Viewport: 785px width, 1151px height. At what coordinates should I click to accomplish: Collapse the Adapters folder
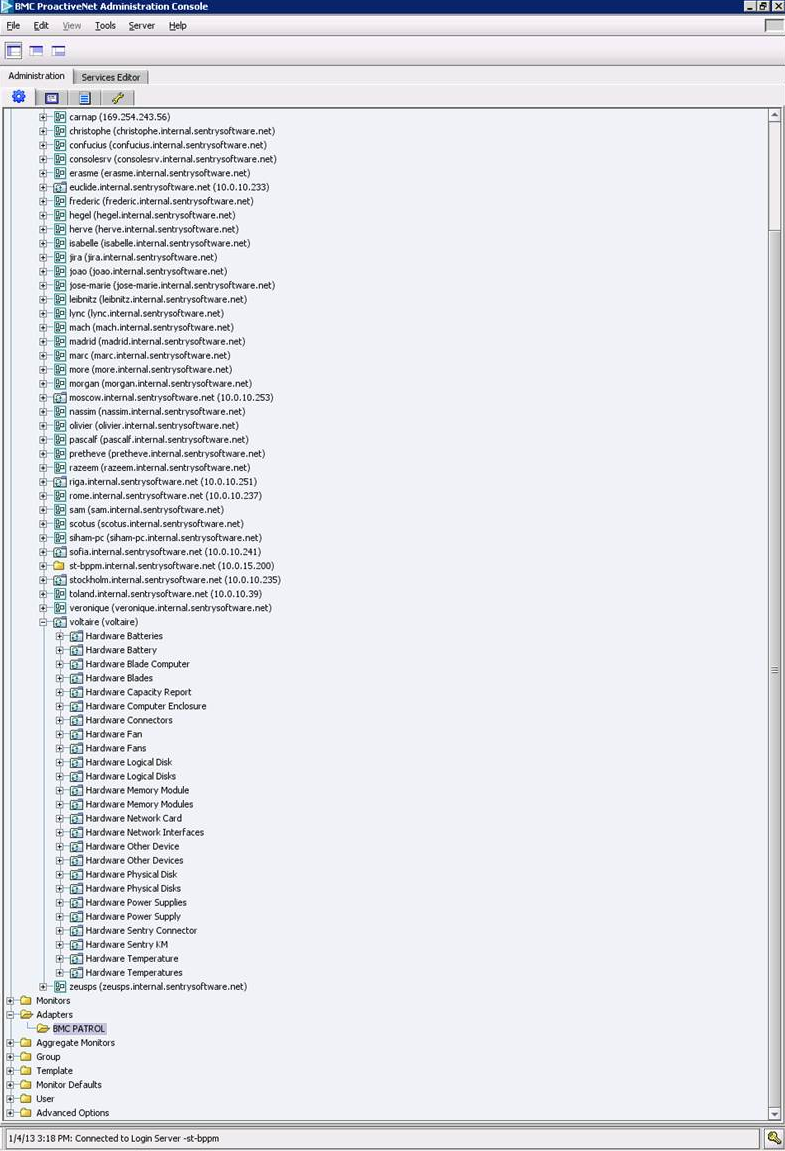pos(10,1014)
